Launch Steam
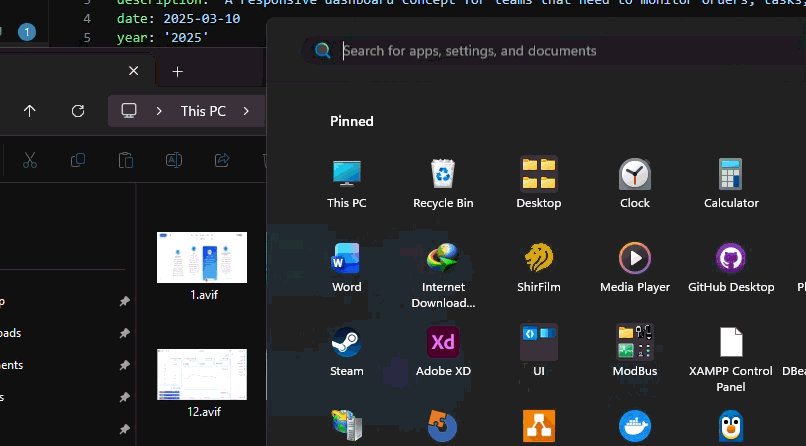806x446 pixels. (x=346, y=351)
